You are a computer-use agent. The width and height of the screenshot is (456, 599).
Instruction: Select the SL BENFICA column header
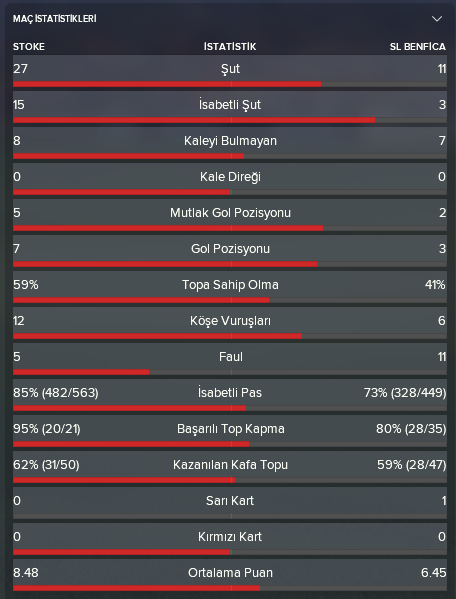417,47
